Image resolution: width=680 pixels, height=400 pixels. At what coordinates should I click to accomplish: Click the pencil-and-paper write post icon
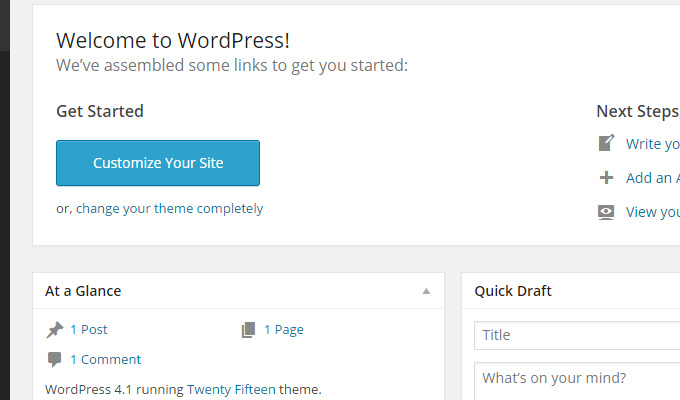click(x=606, y=143)
